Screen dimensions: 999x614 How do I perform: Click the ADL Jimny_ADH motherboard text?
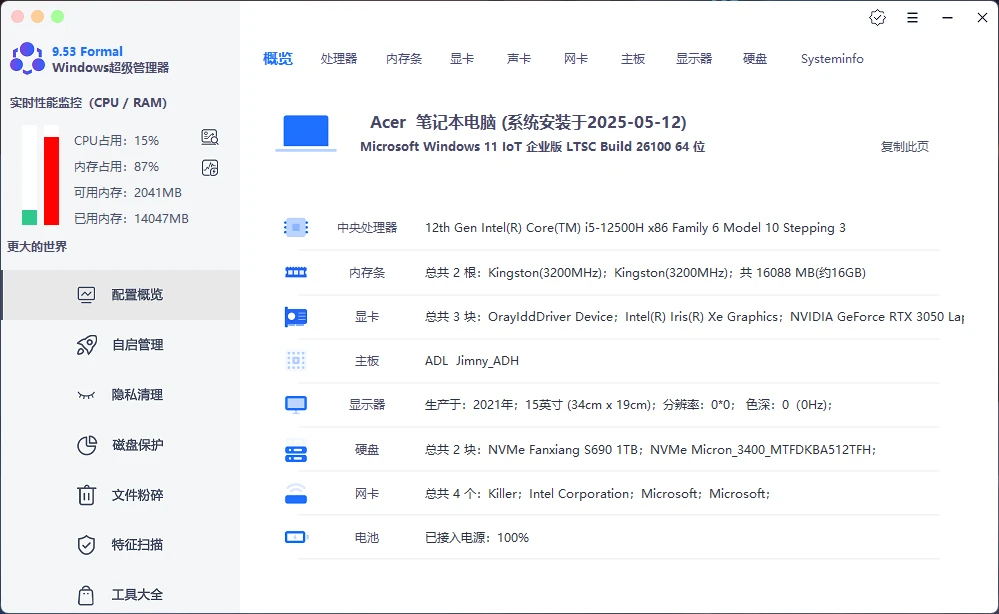click(472, 361)
